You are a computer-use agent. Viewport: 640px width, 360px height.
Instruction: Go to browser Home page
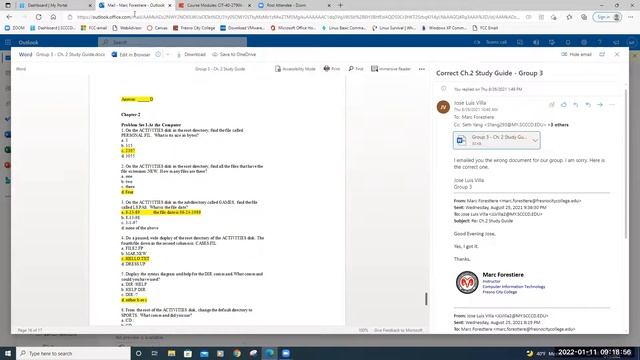tap(53, 17)
